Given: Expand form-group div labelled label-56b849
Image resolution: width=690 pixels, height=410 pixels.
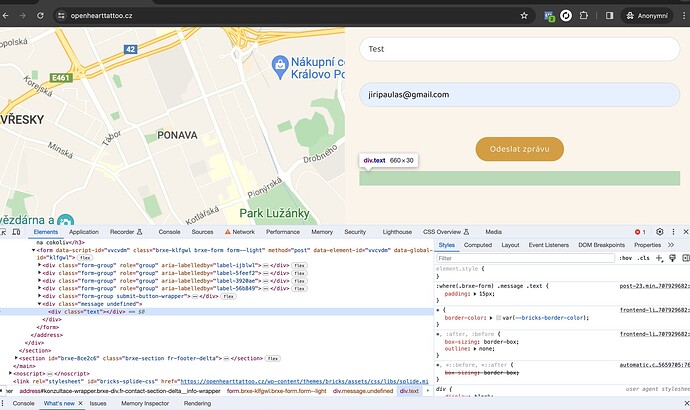Looking at the screenshot, I should (x=40, y=289).
